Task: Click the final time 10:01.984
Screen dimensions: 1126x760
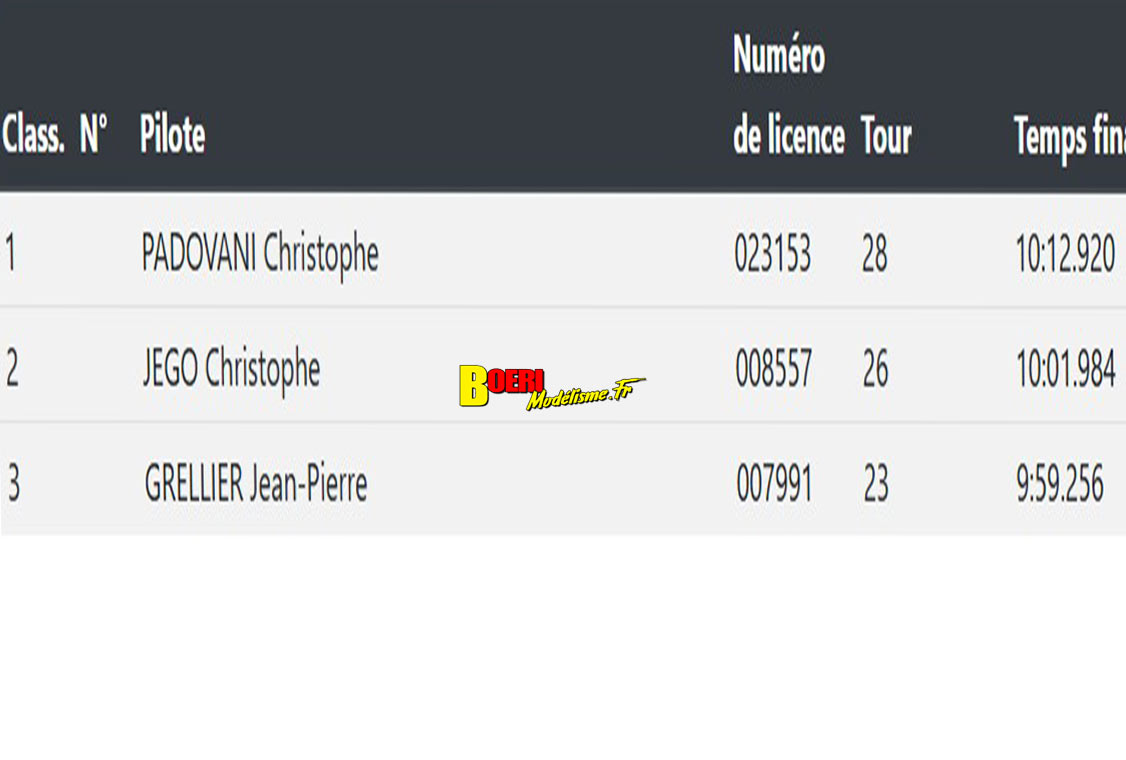Action: click(x=1065, y=370)
